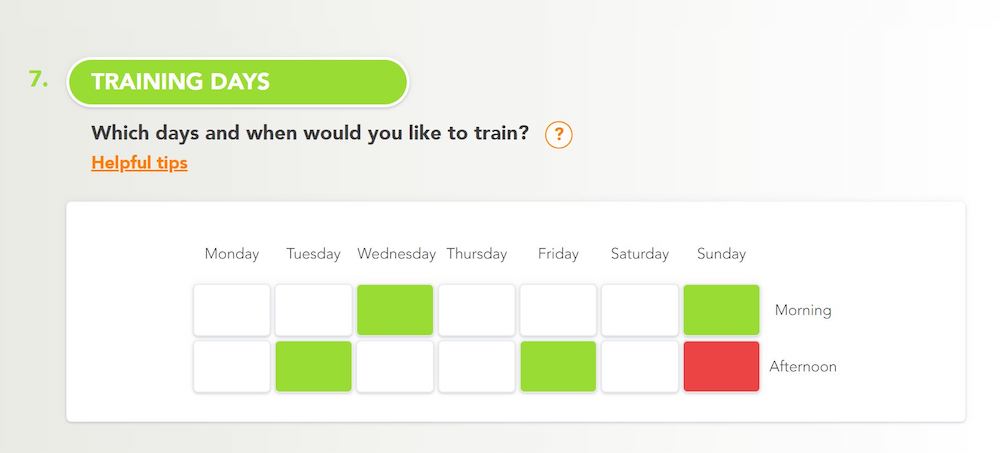The image size is (1000, 453).
Task: Open the Helpful tips link
Action: pos(139,163)
